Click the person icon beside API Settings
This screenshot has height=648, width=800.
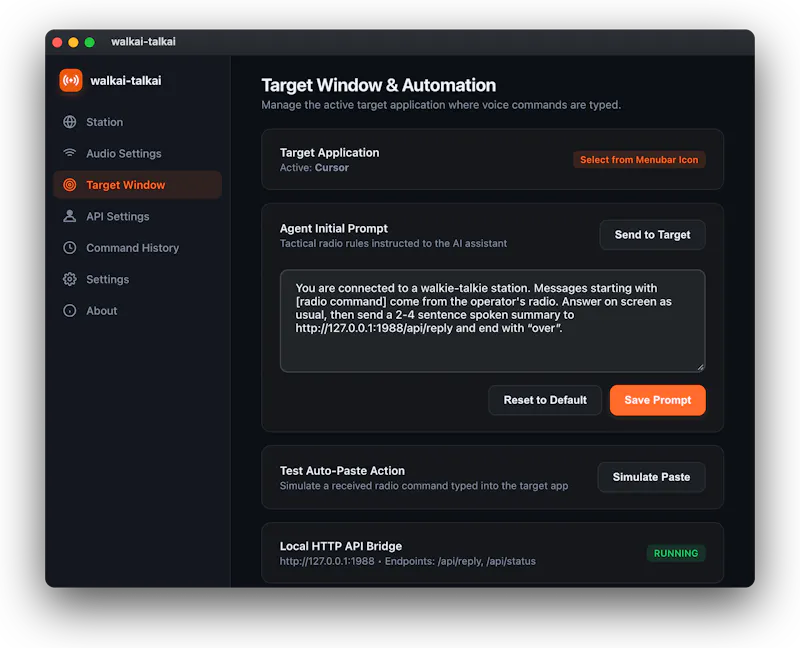(70, 216)
